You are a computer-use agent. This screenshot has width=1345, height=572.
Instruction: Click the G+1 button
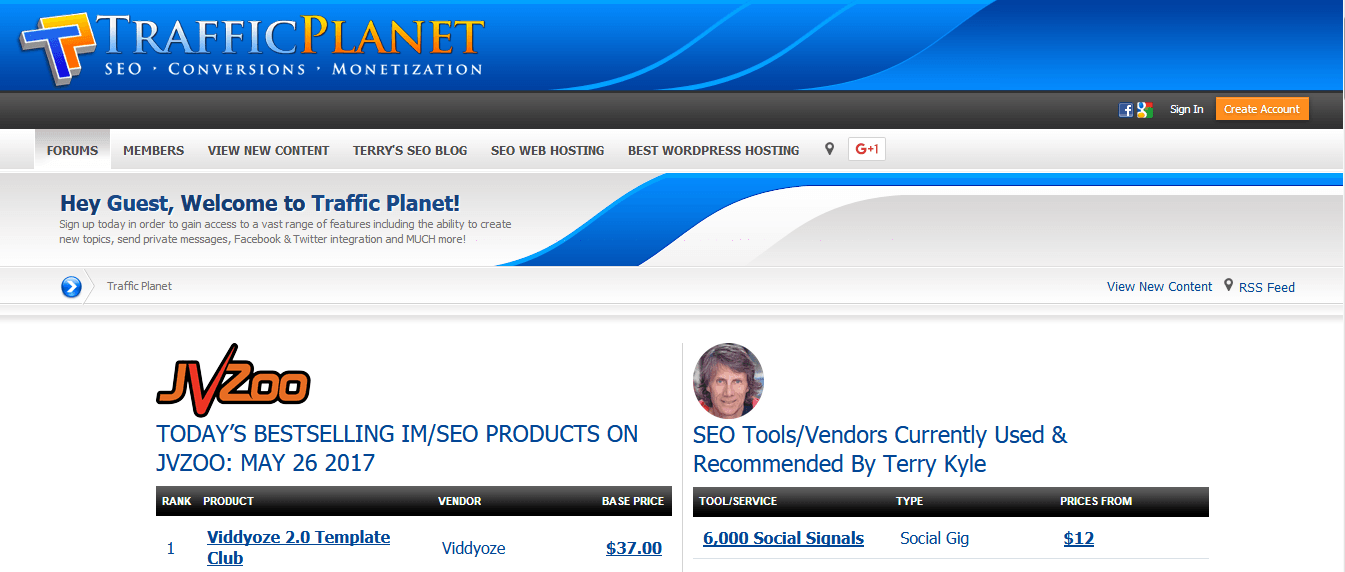pyautogui.click(x=867, y=149)
